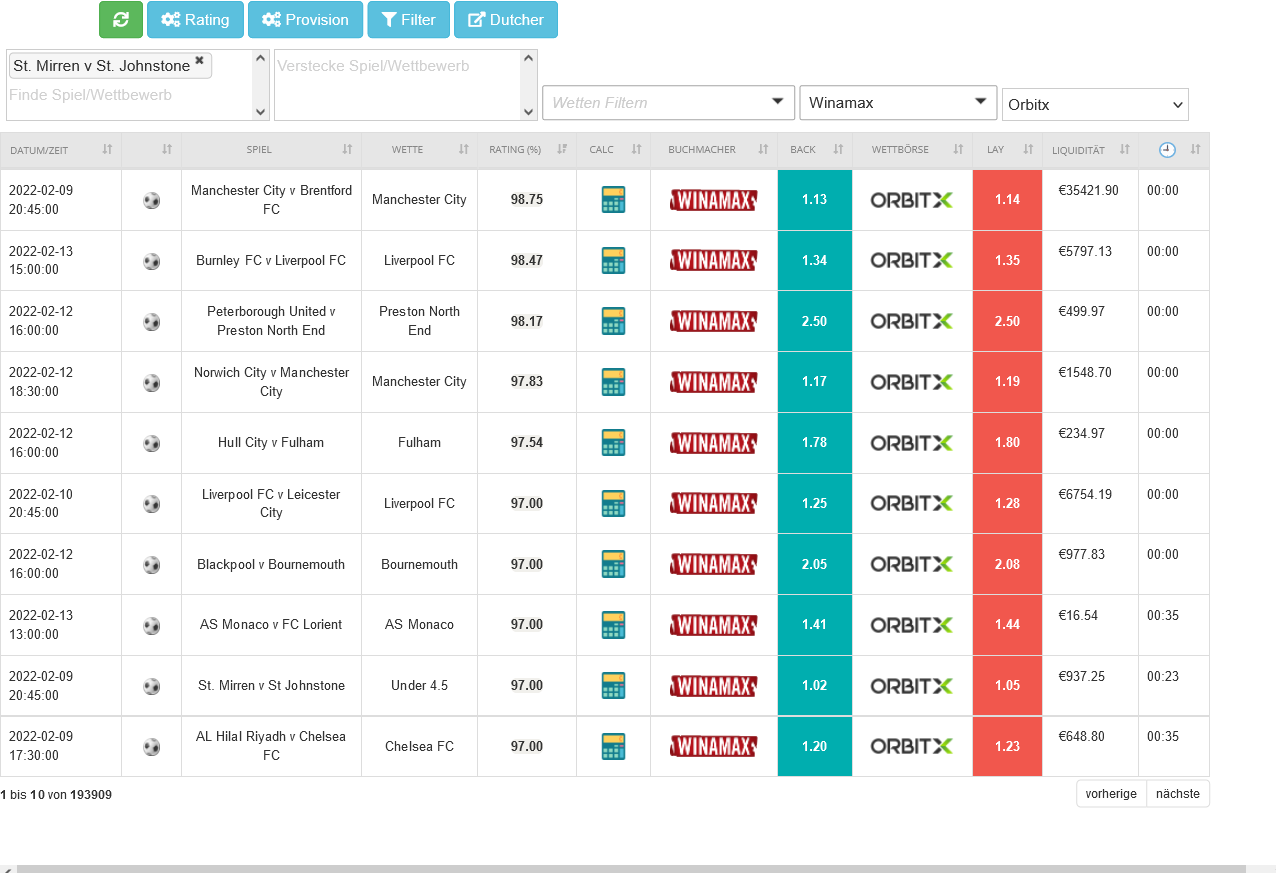Click back odds 2.05 for Bournemouth
The width and height of the screenshot is (1276, 873).
point(815,564)
